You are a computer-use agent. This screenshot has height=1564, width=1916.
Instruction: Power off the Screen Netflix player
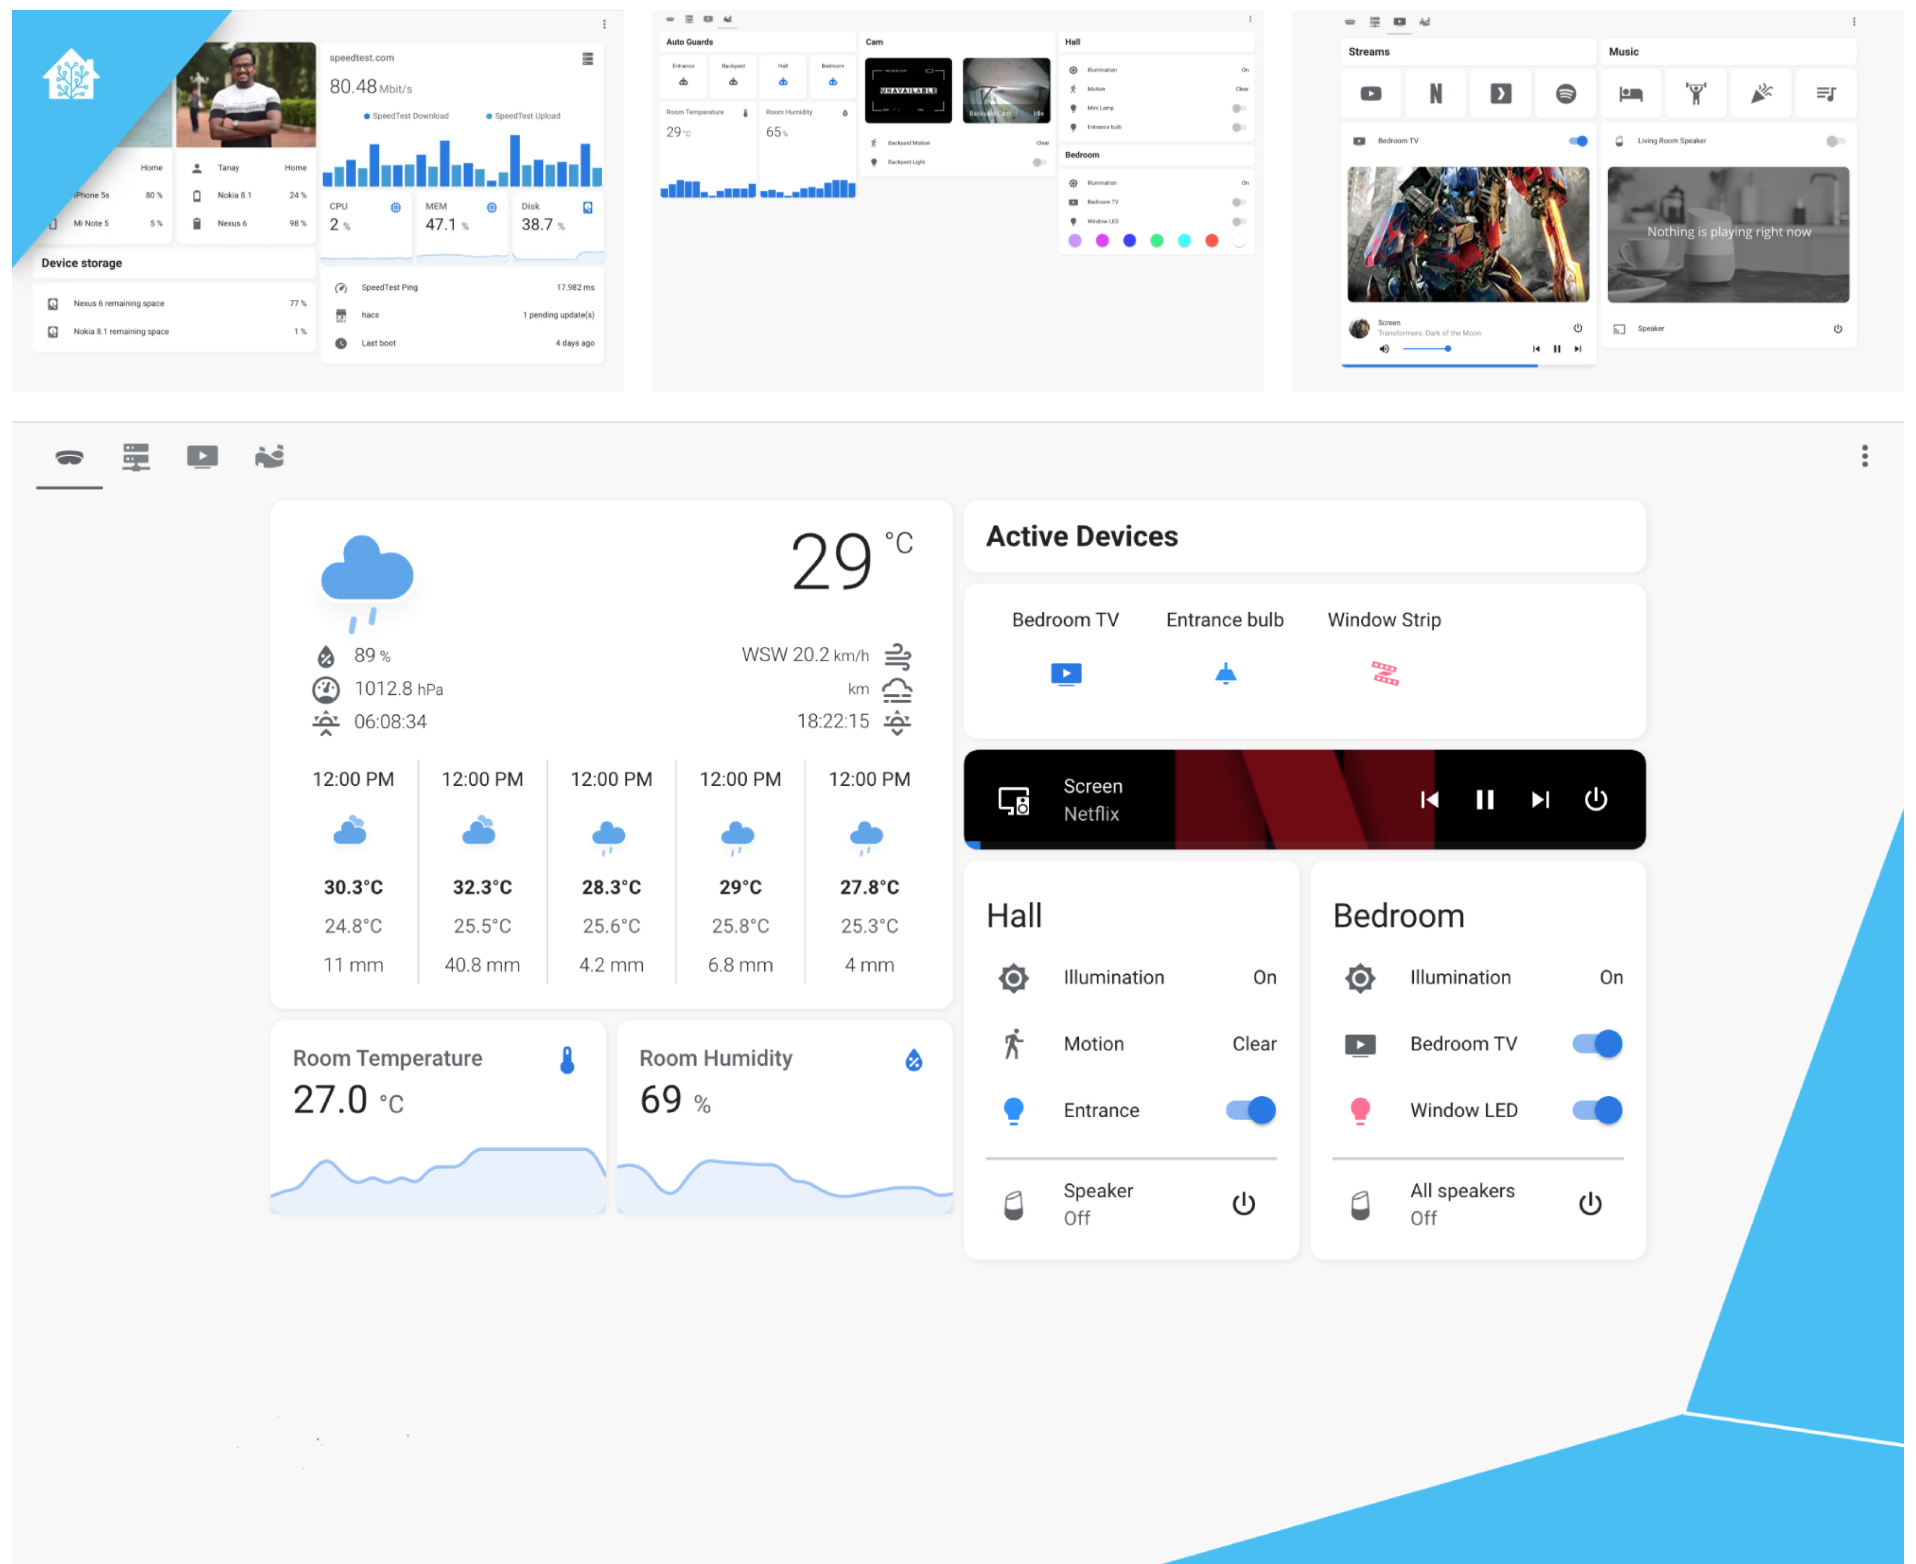[x=1596, y=799]
